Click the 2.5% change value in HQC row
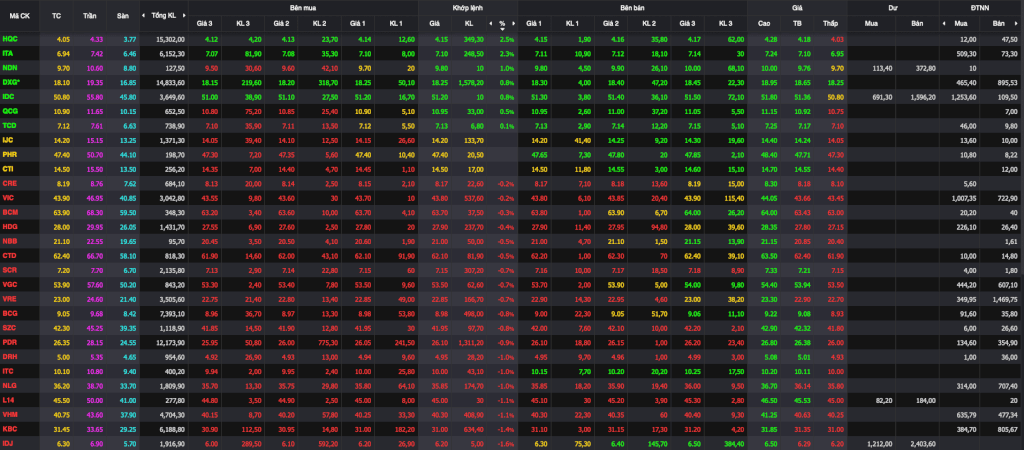The height and width of the screenshot is (450, 1024). click(x=507, y=39)
